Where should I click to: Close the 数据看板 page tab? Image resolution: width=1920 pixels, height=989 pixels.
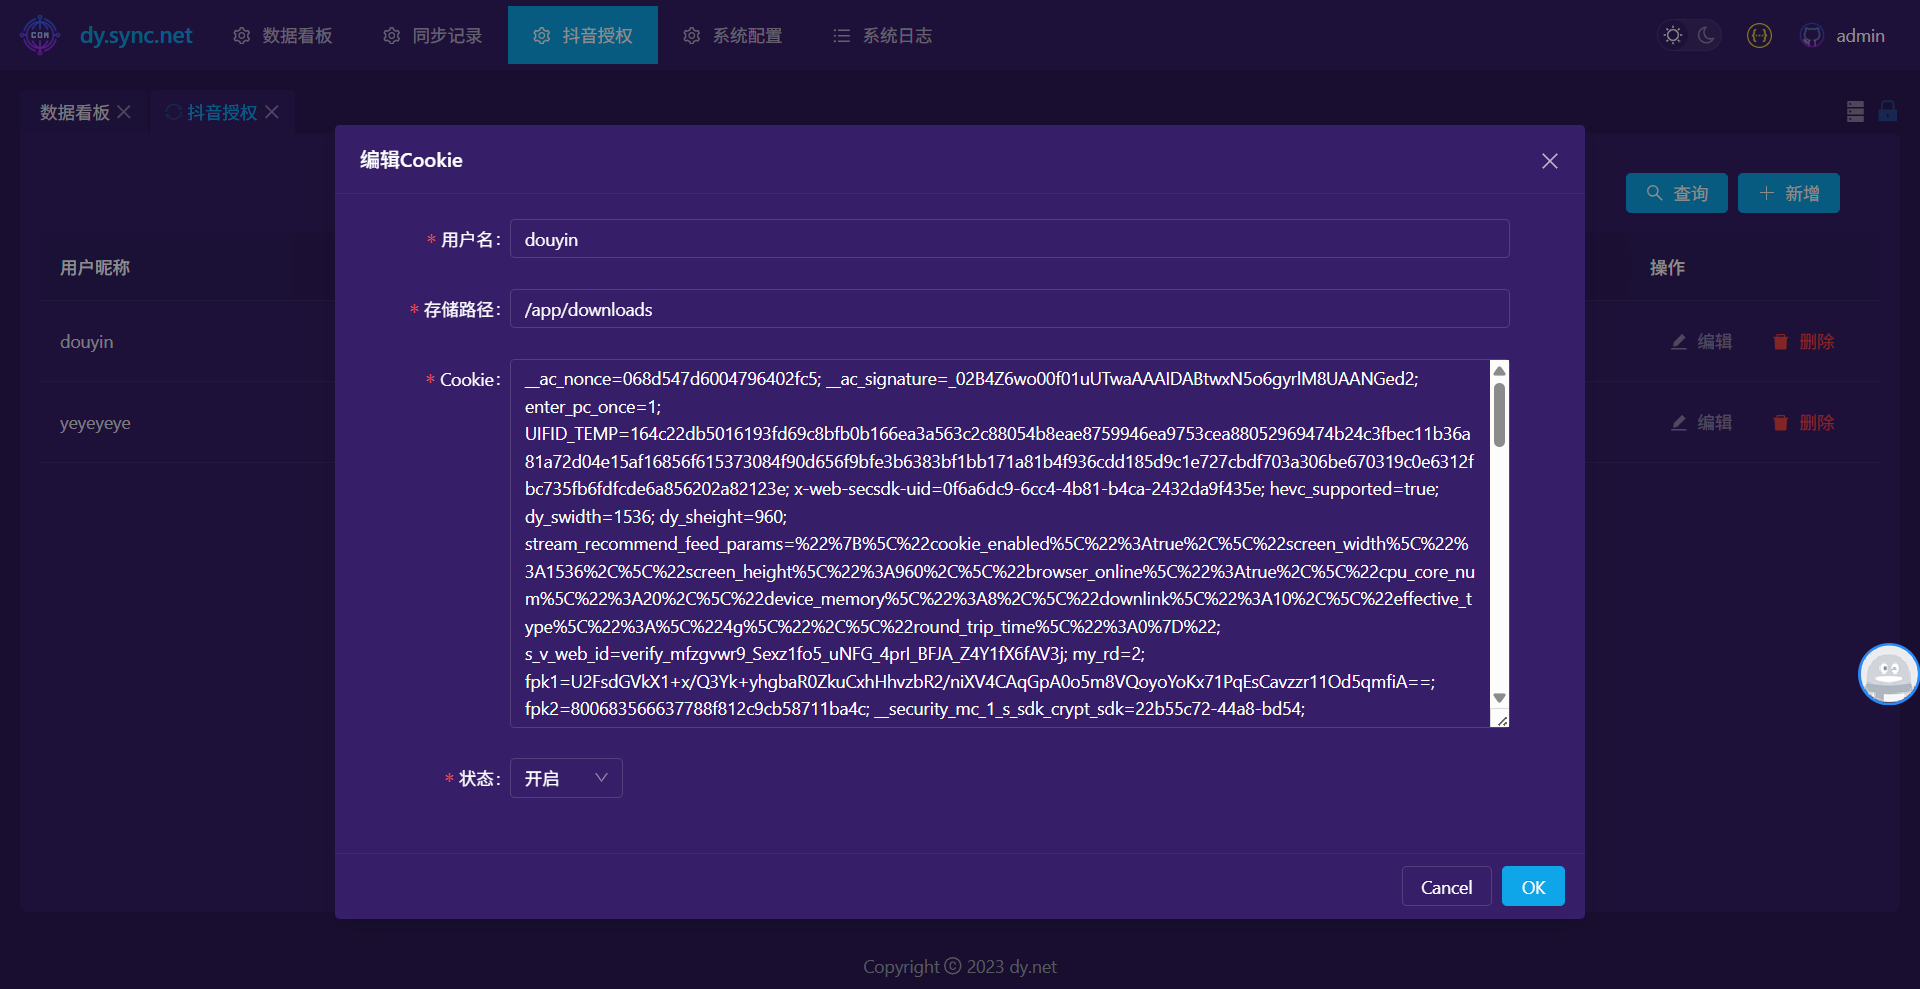(x=124, y=112)
